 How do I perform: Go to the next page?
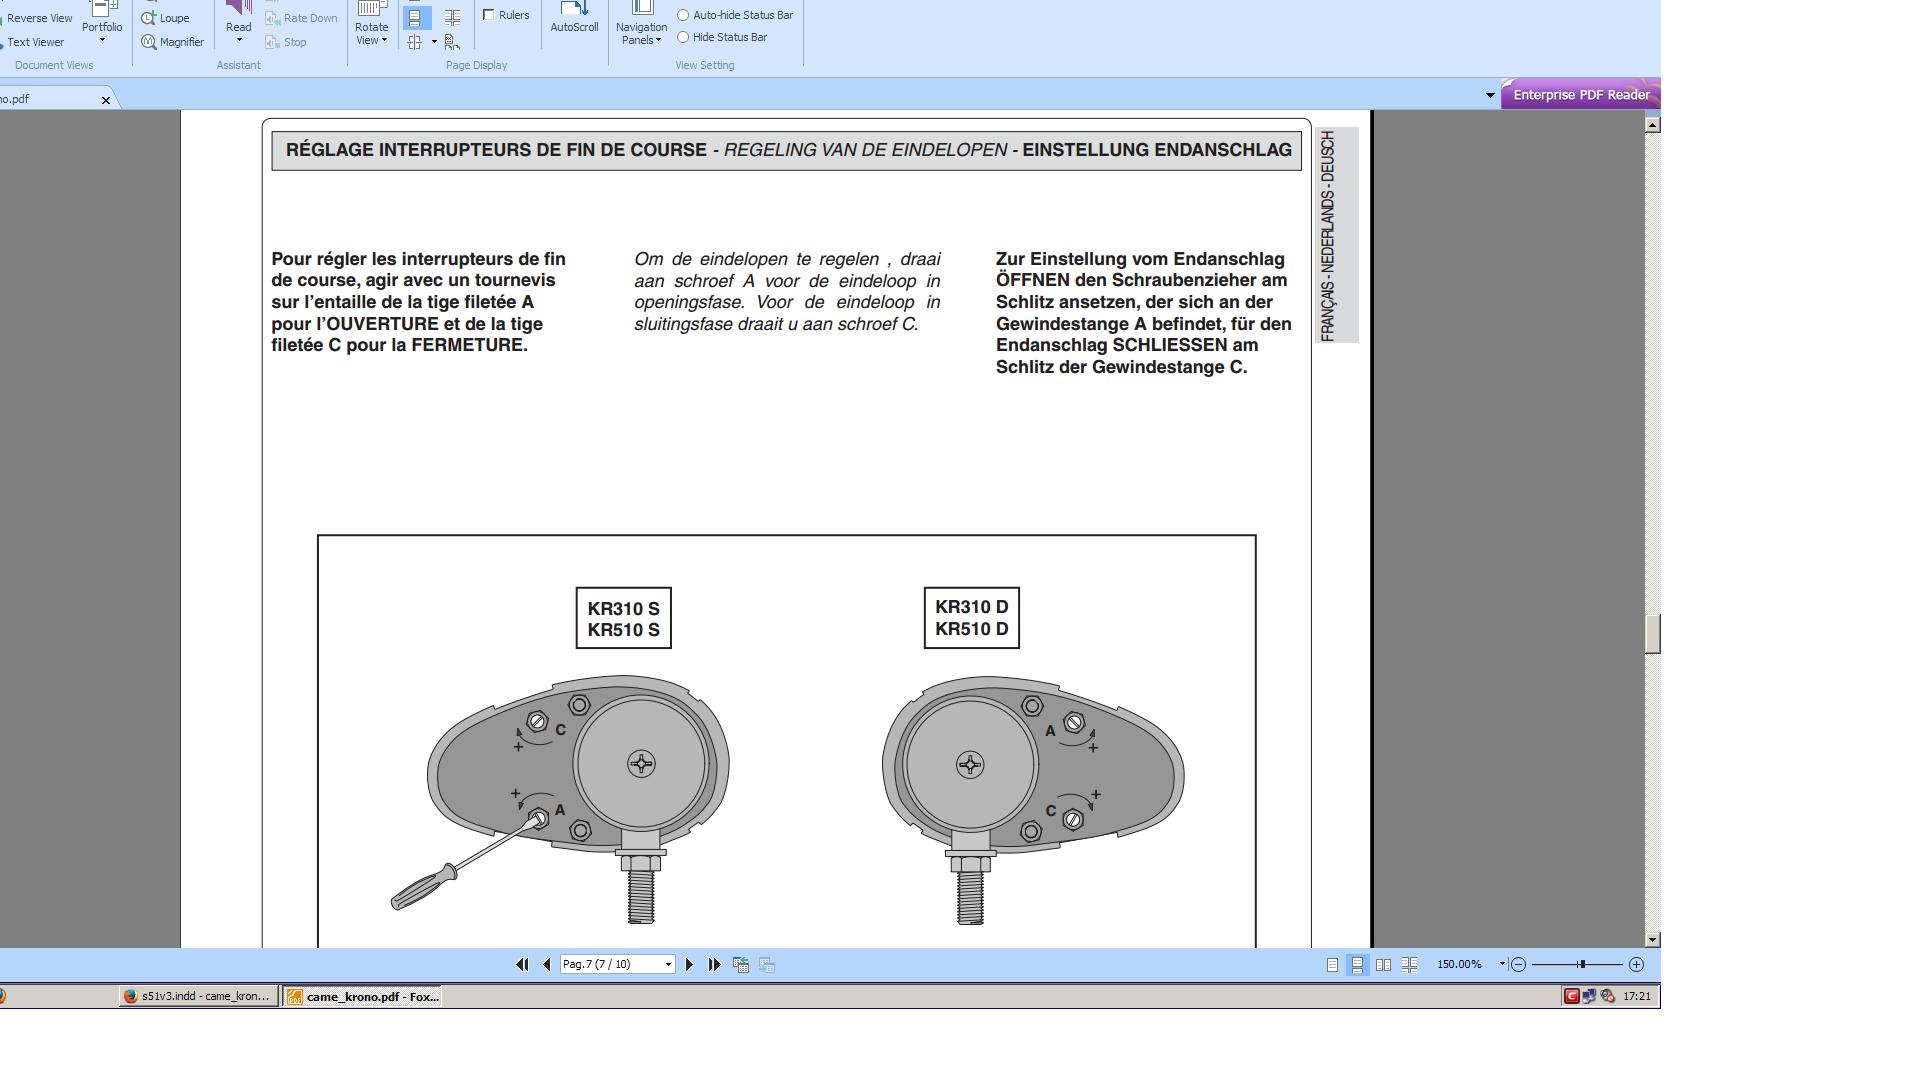tap(689, 965)
